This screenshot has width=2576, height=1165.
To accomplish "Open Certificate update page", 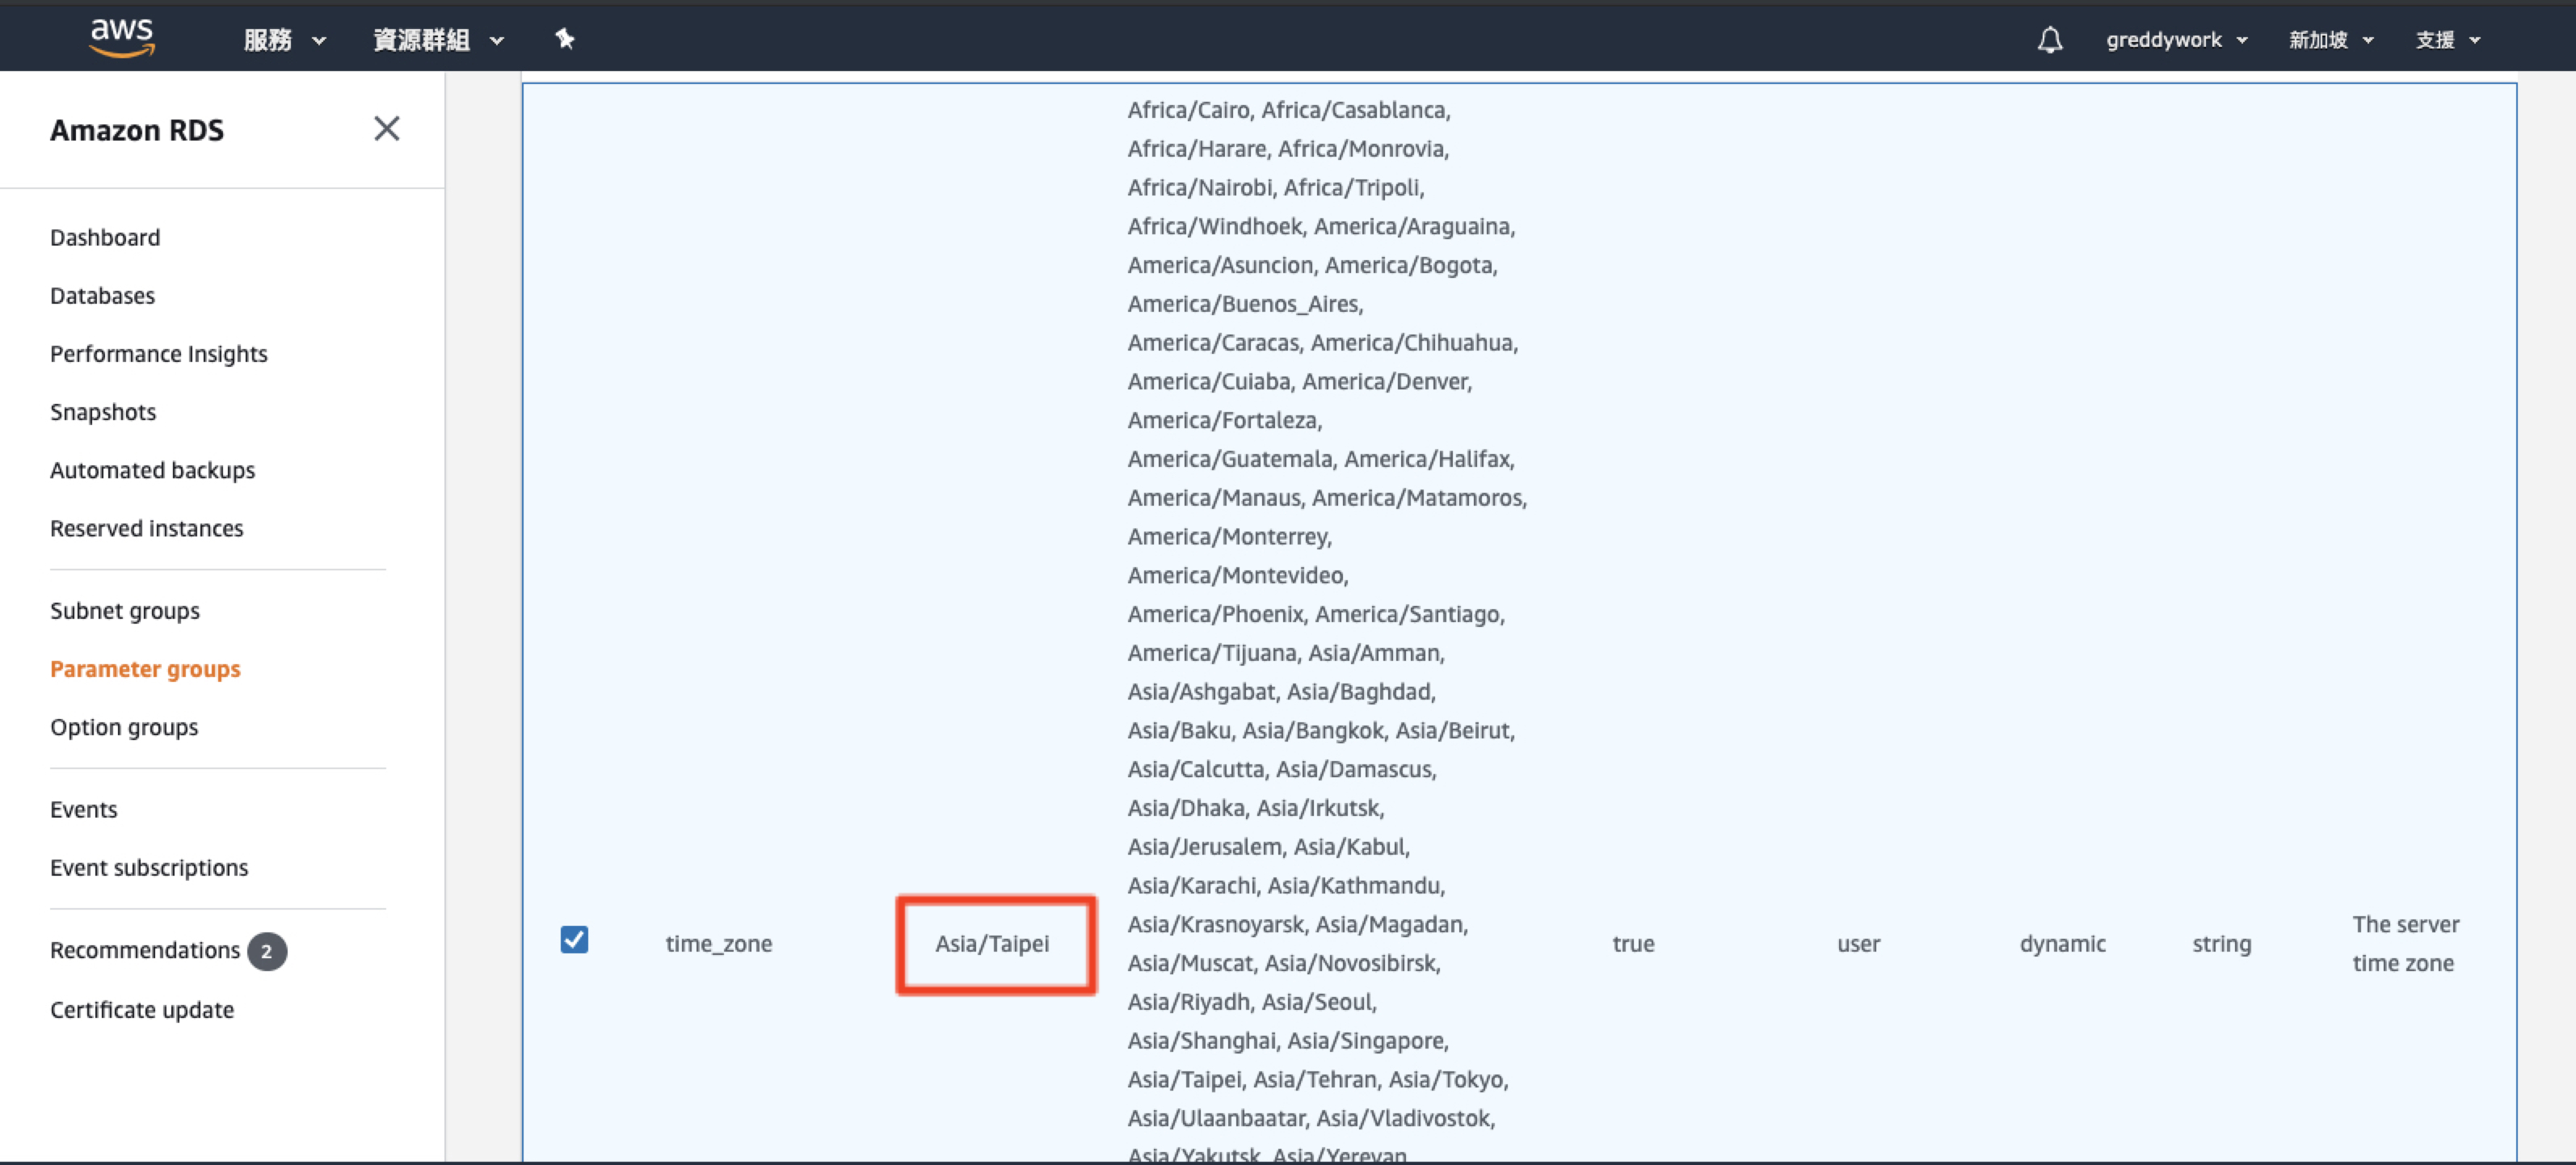I will [142, 1010].
